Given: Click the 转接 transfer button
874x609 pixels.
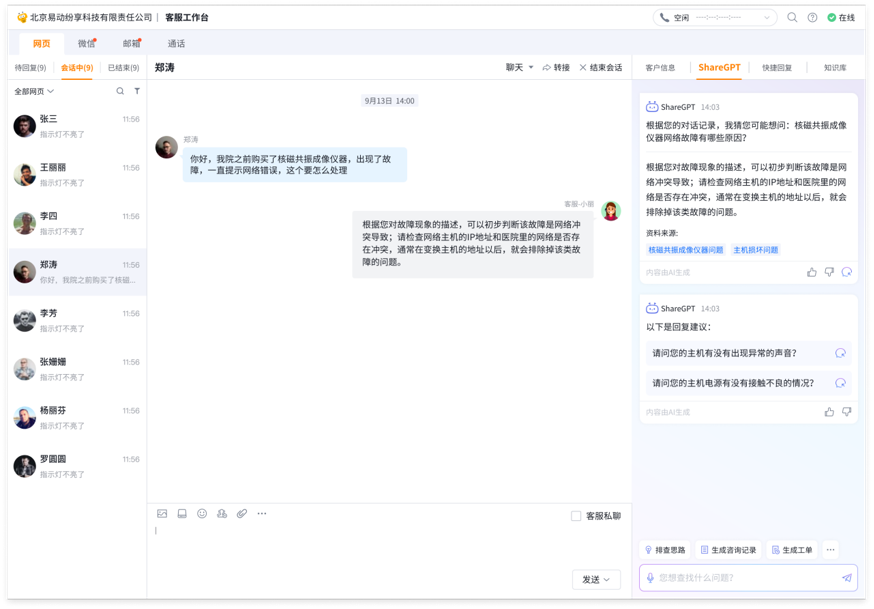Looking at the screenshot, I should (x=556, y=67).
